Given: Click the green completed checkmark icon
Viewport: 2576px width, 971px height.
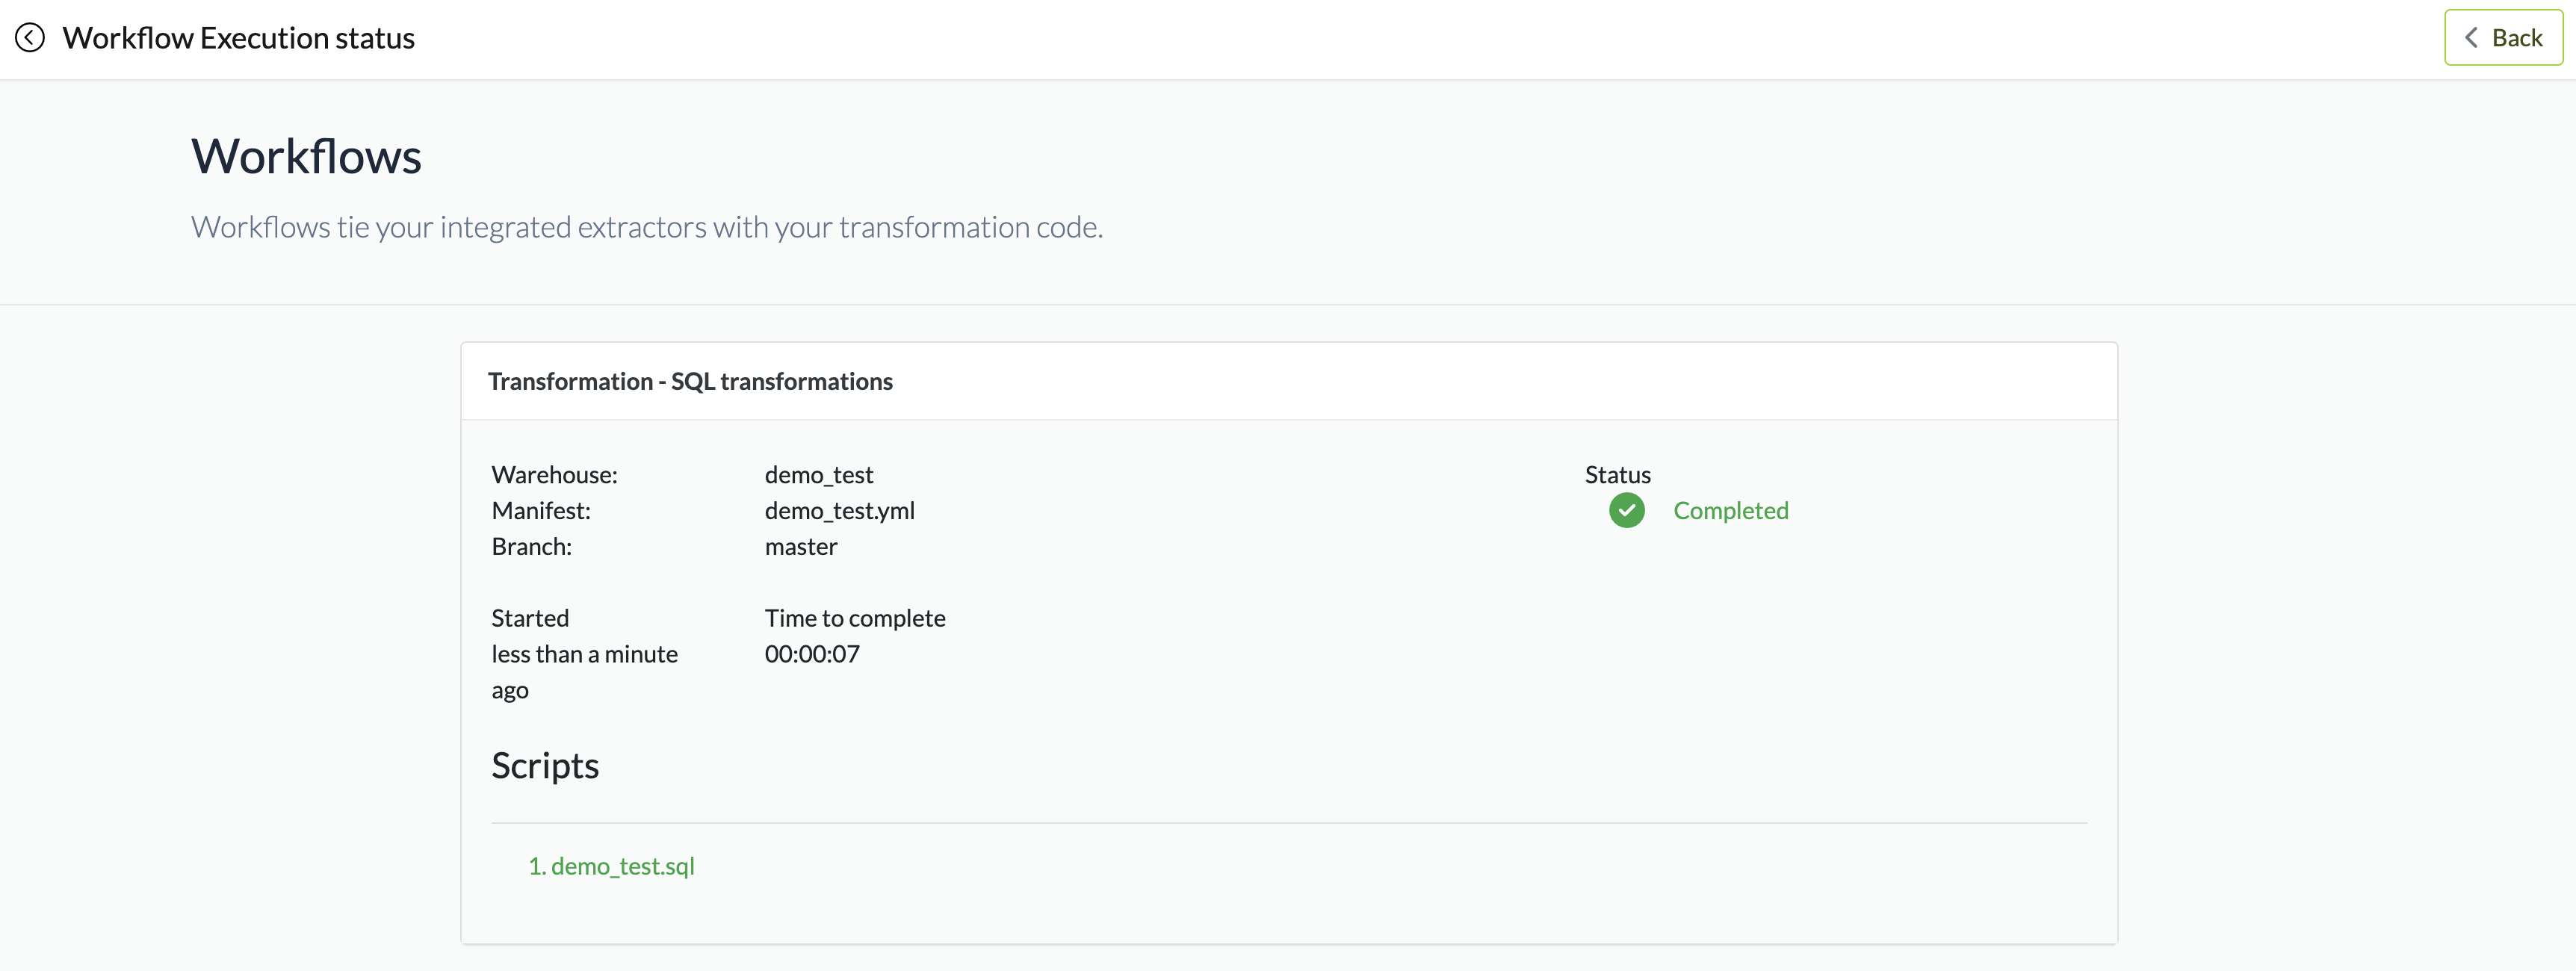Looking at the screenshot, I should pyautogui.click(x=1626, y=511).
